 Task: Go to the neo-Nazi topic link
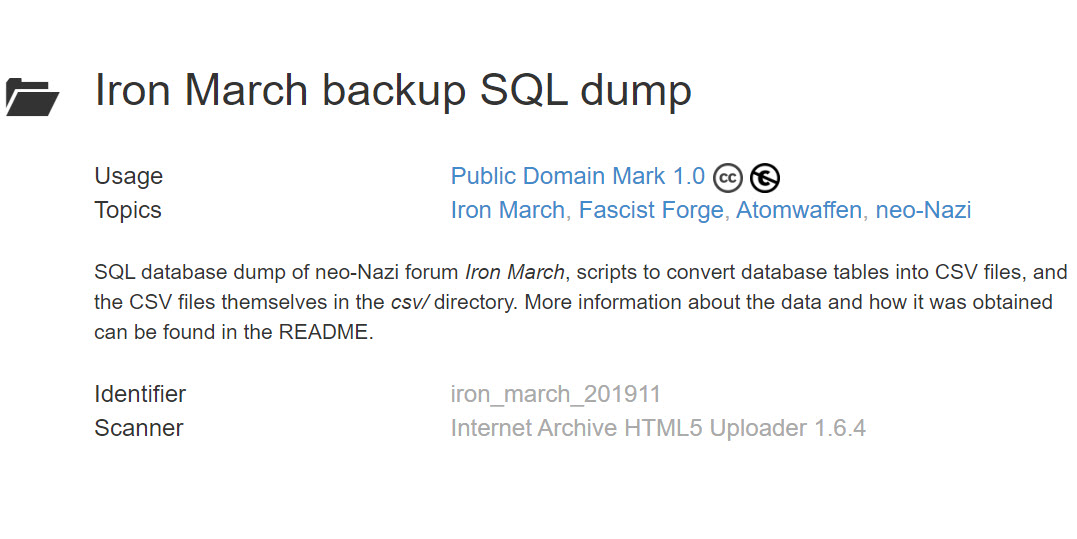point(923,210)
